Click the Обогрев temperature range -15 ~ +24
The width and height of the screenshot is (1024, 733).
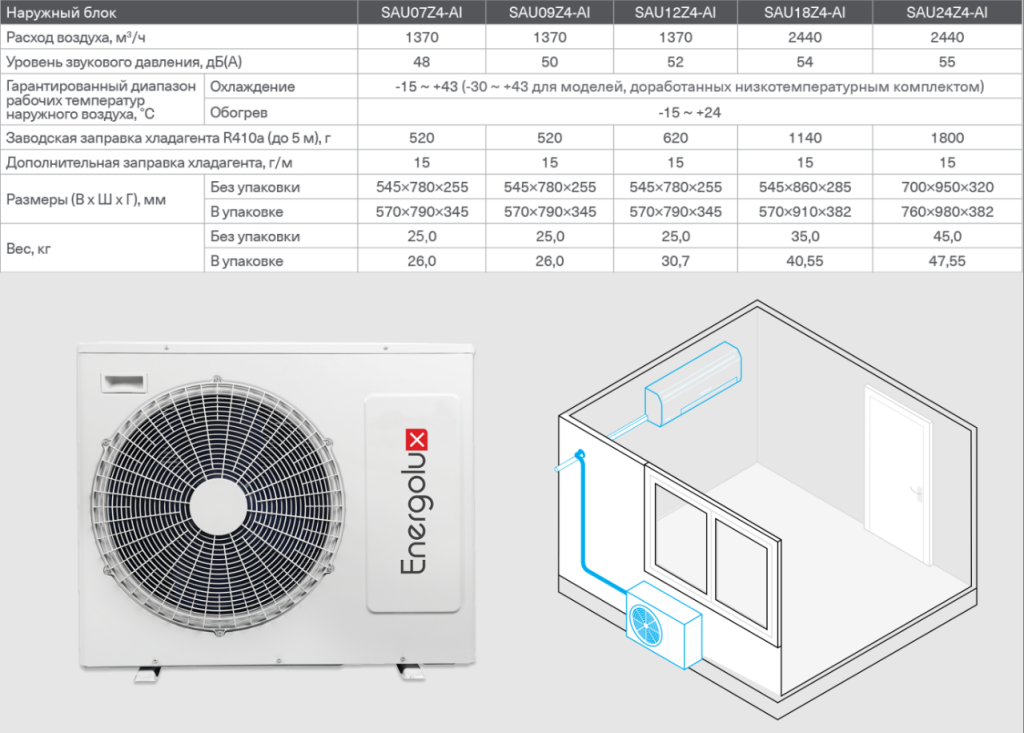[690, 112]
